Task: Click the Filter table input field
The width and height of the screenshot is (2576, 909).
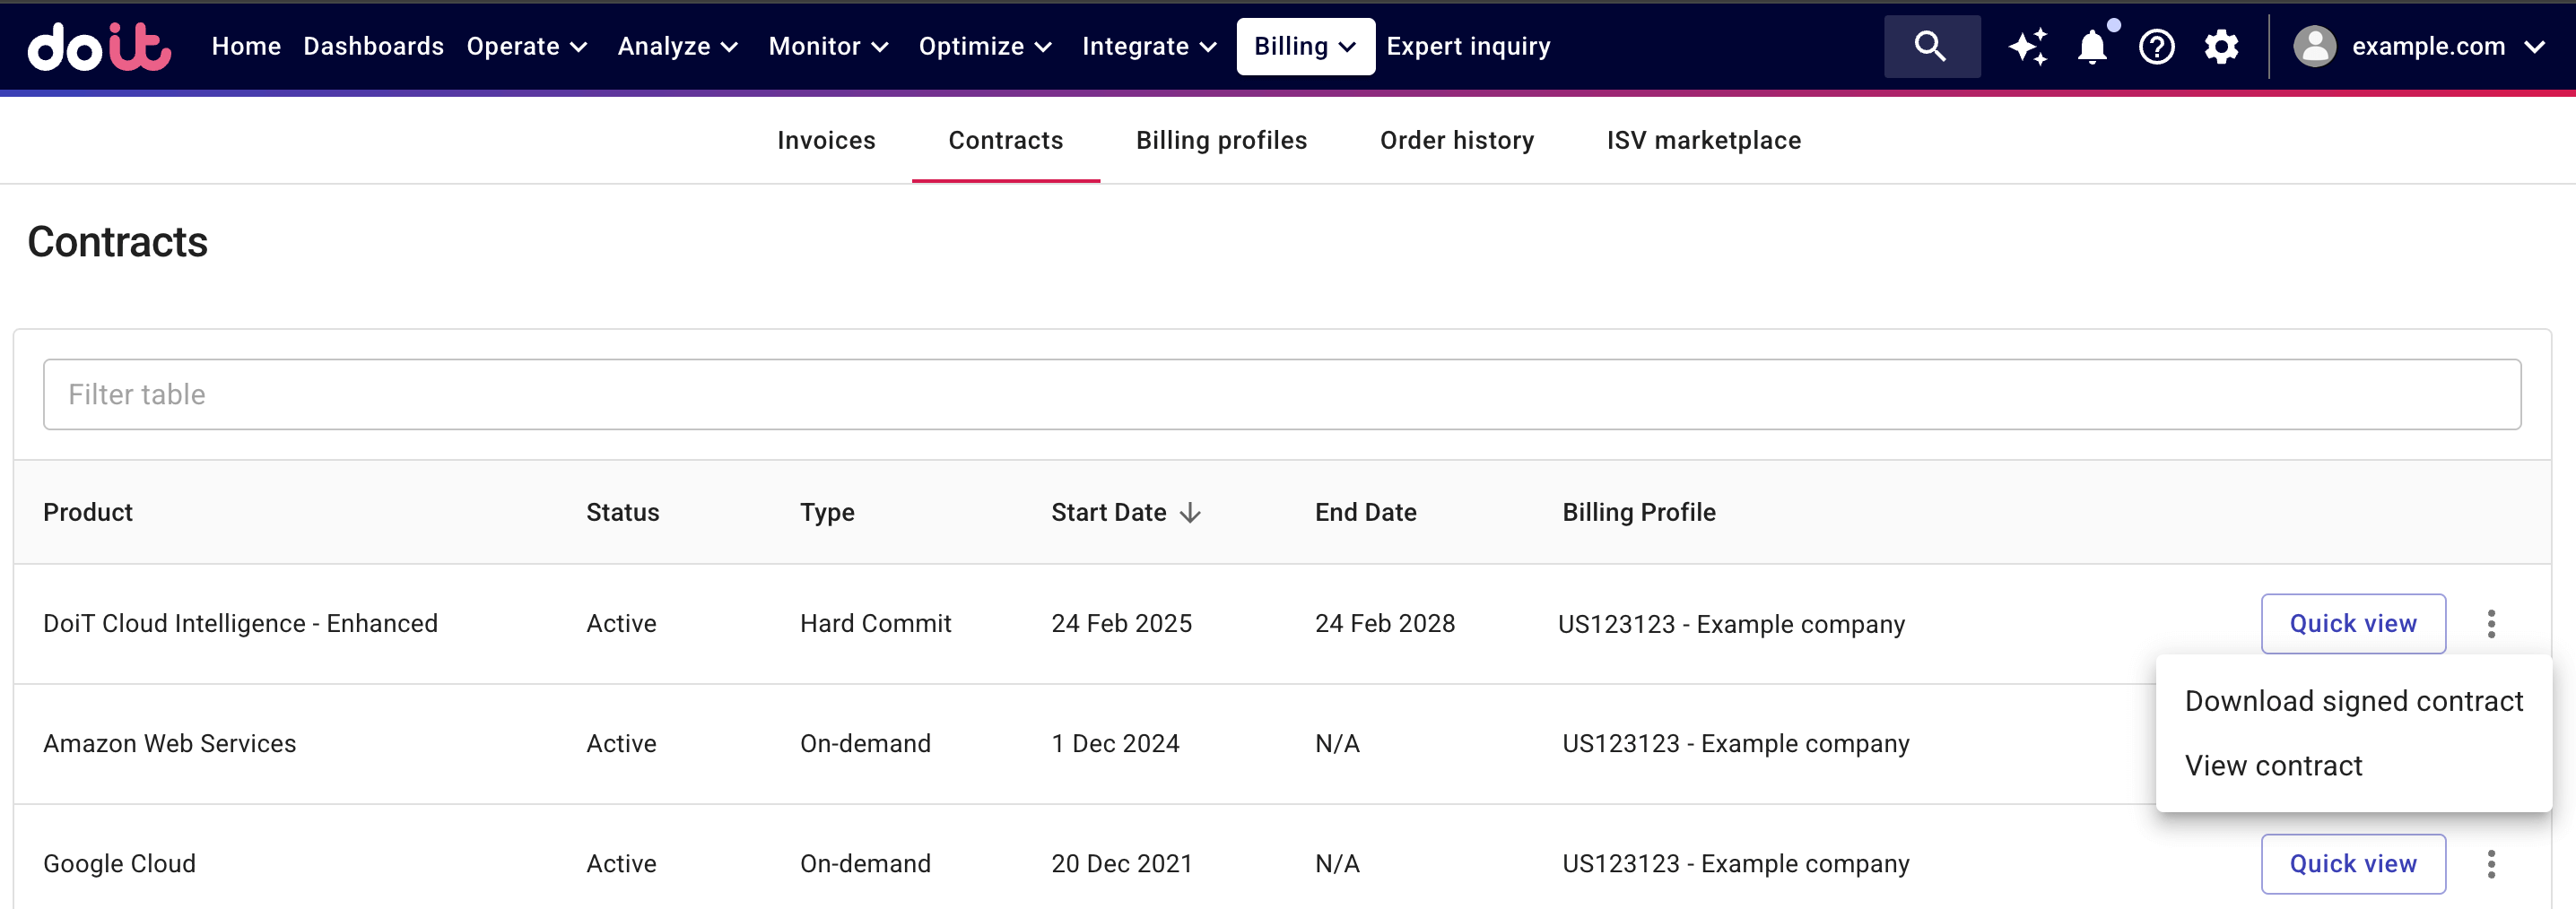Action: (x=1281, y=394)
